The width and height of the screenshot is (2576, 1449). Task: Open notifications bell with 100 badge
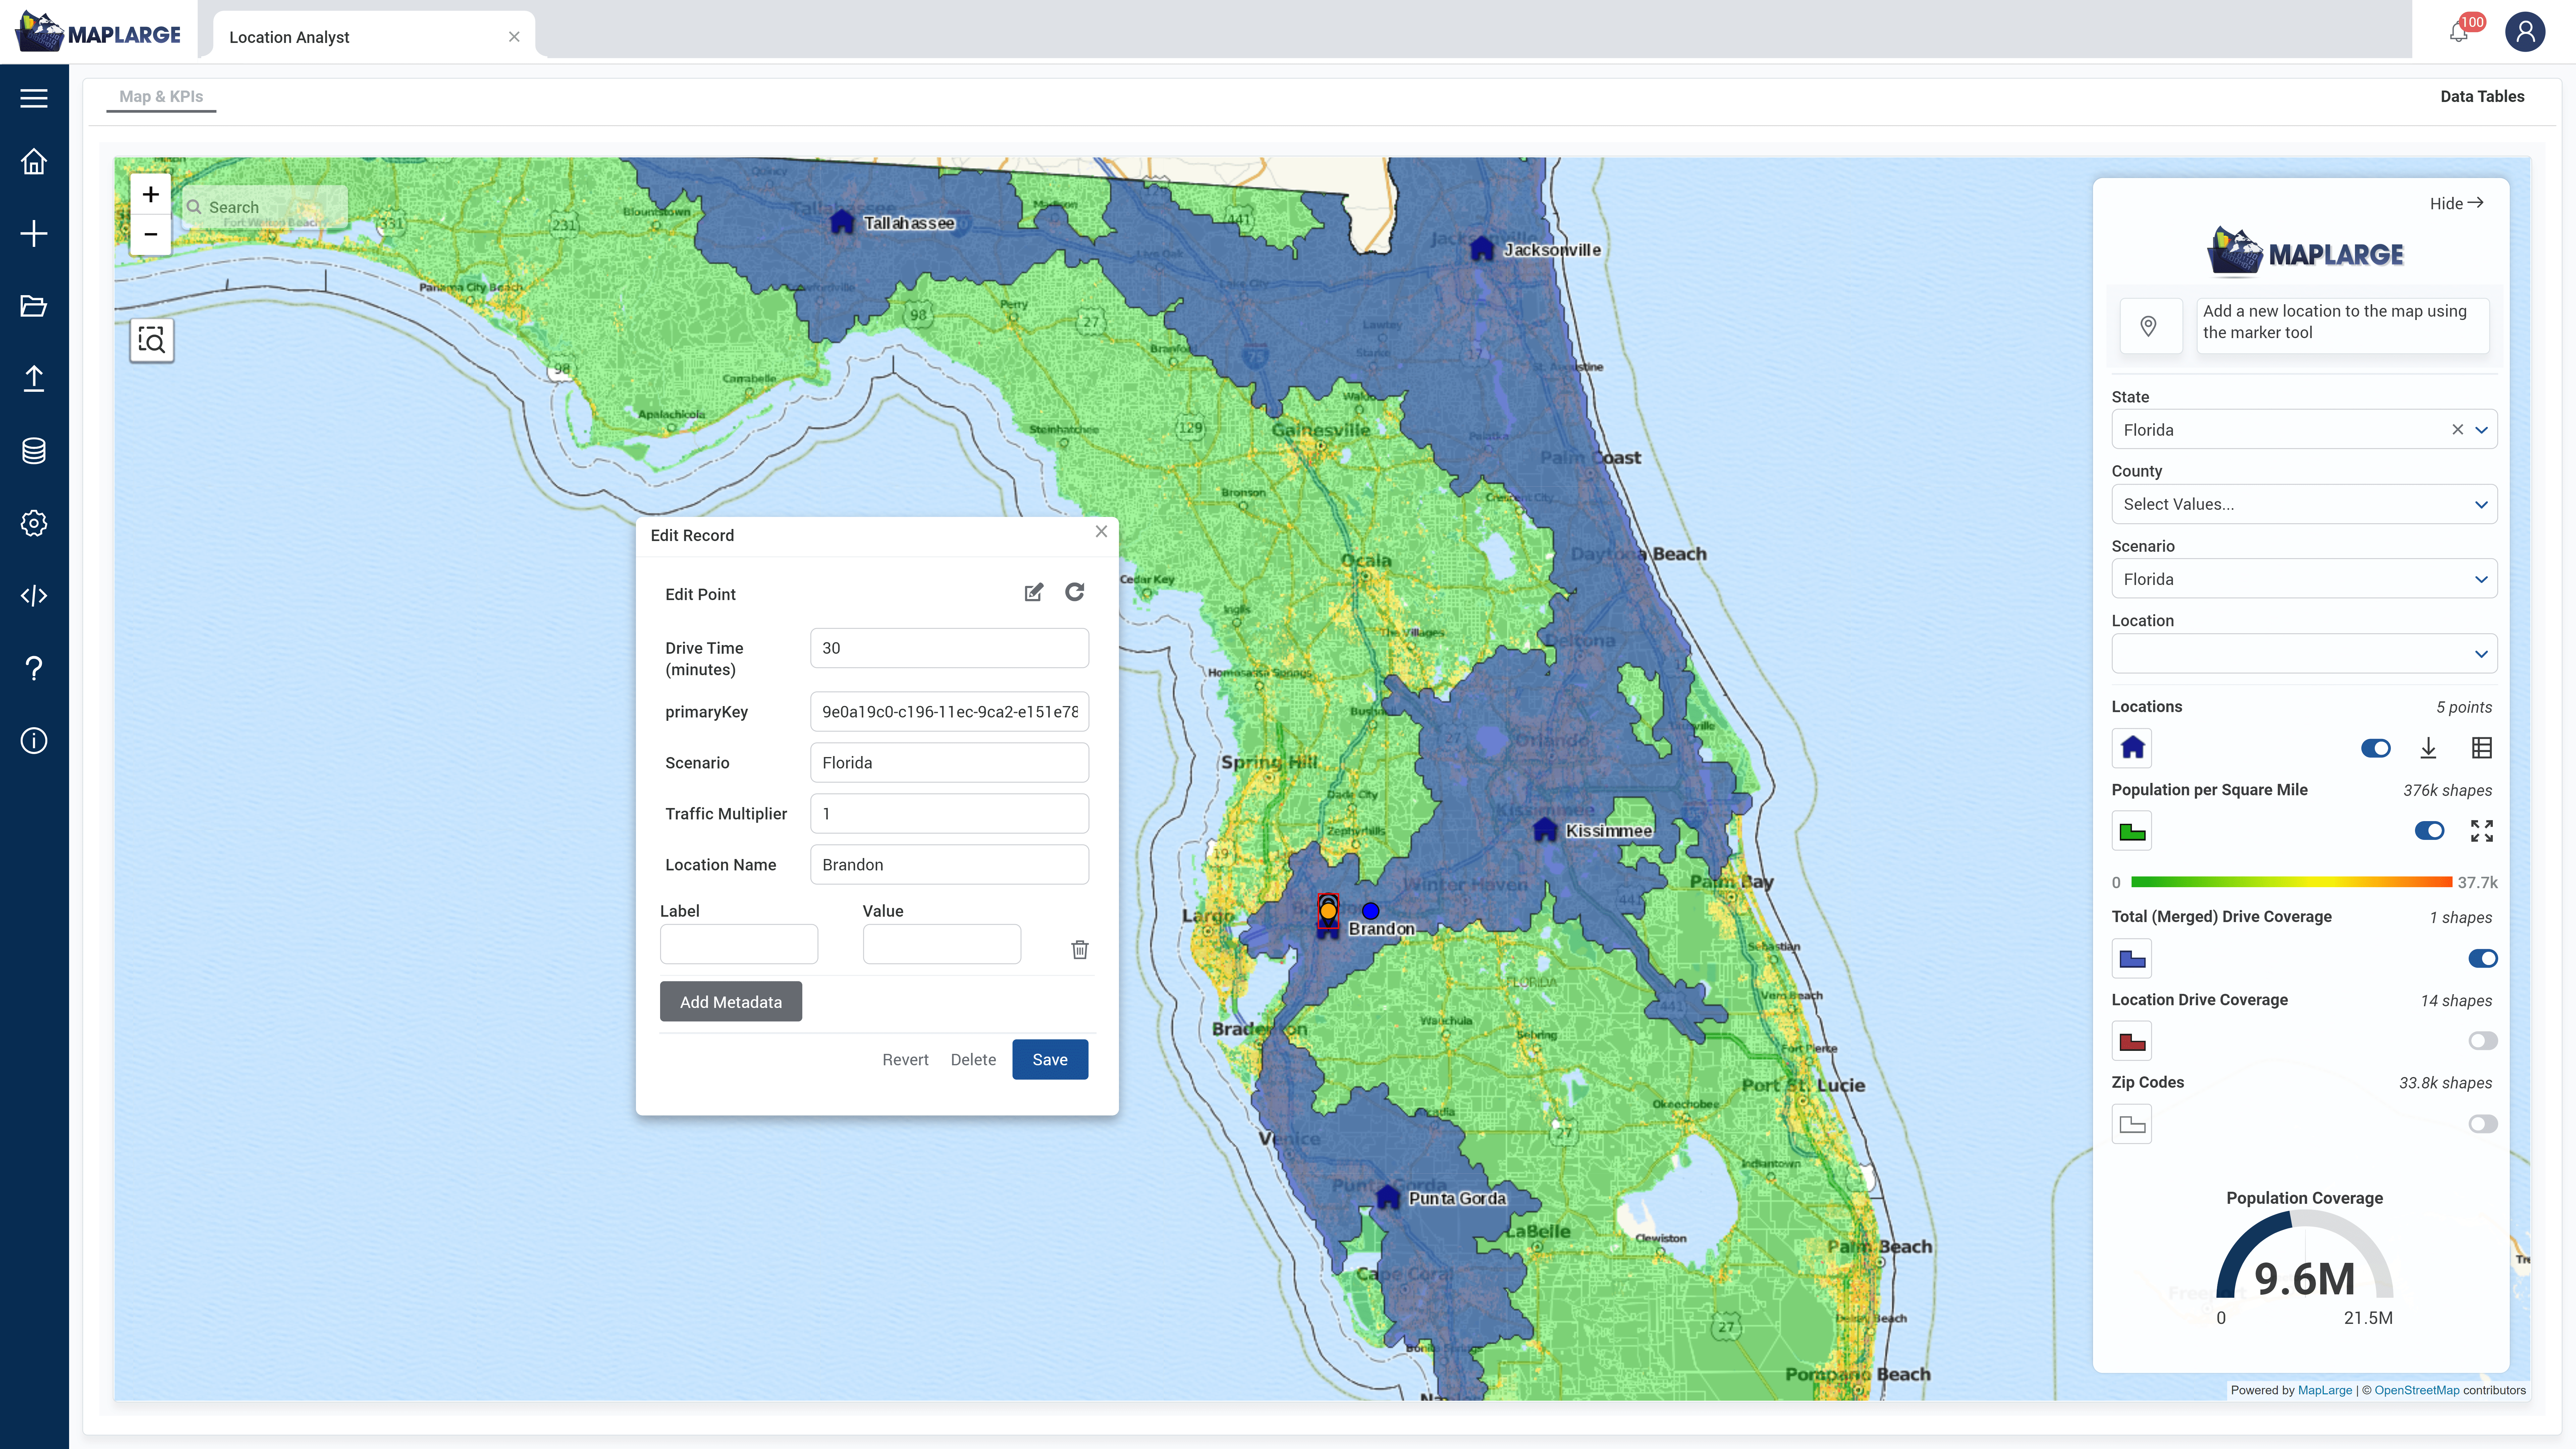tap(2460, 32)
